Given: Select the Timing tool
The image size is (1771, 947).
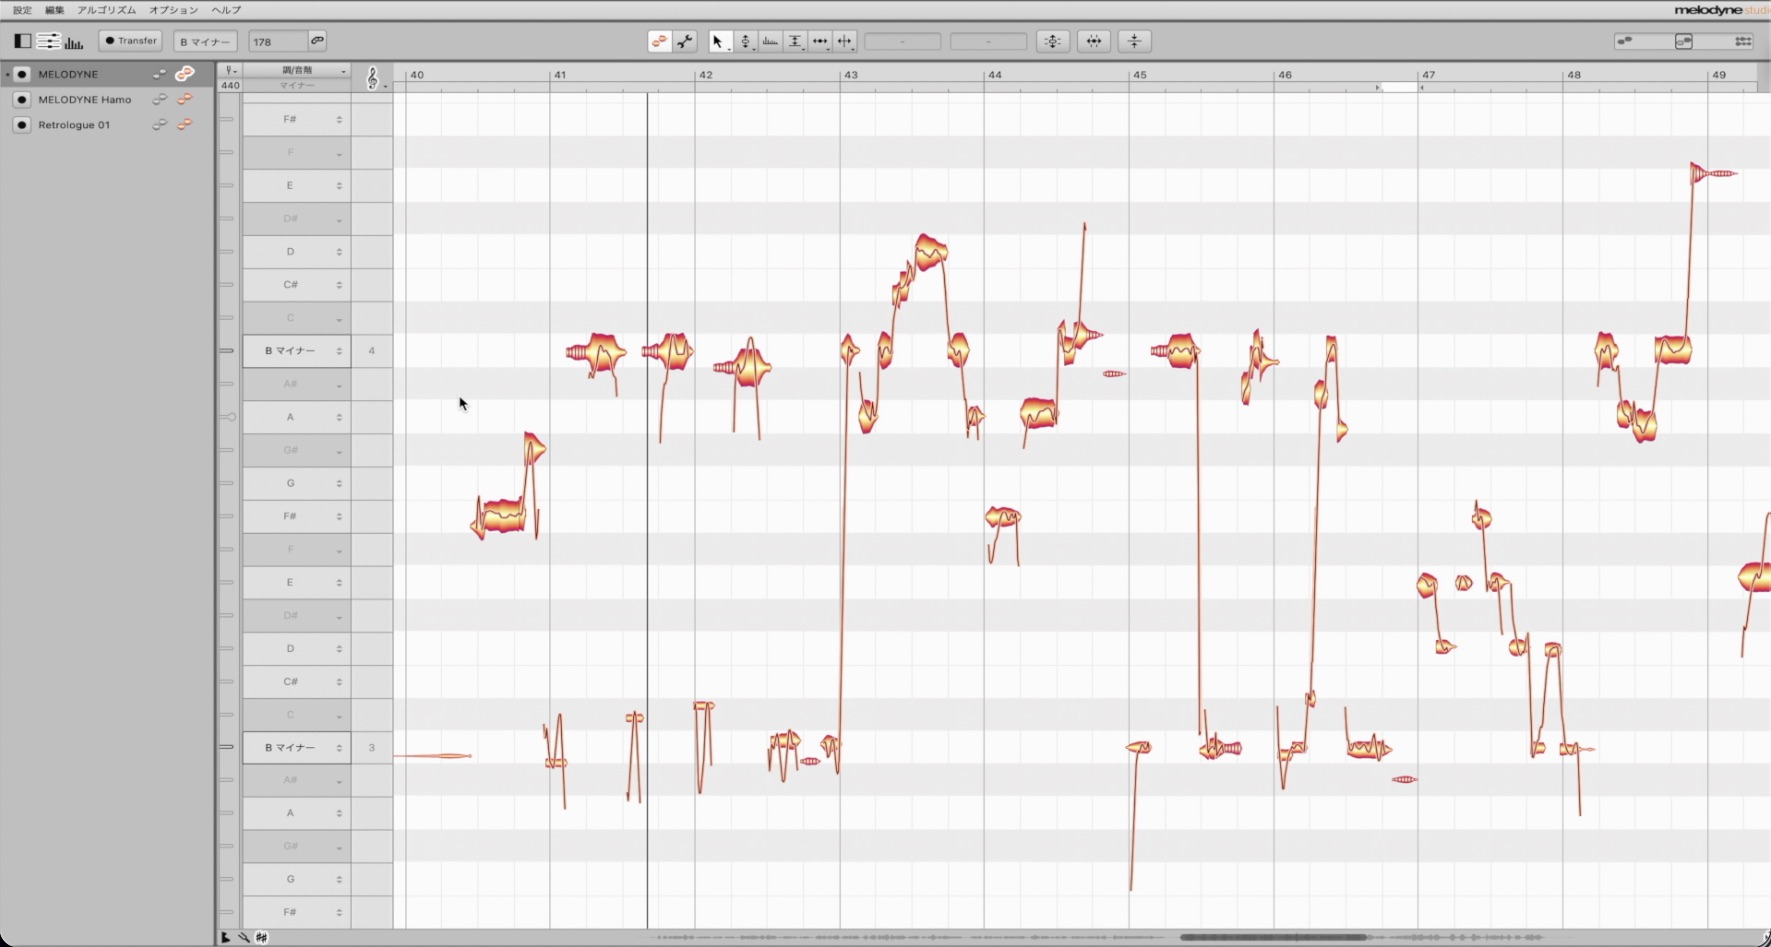Looking at the screenshot, I should pyautogui.click(x=820, y=41).
